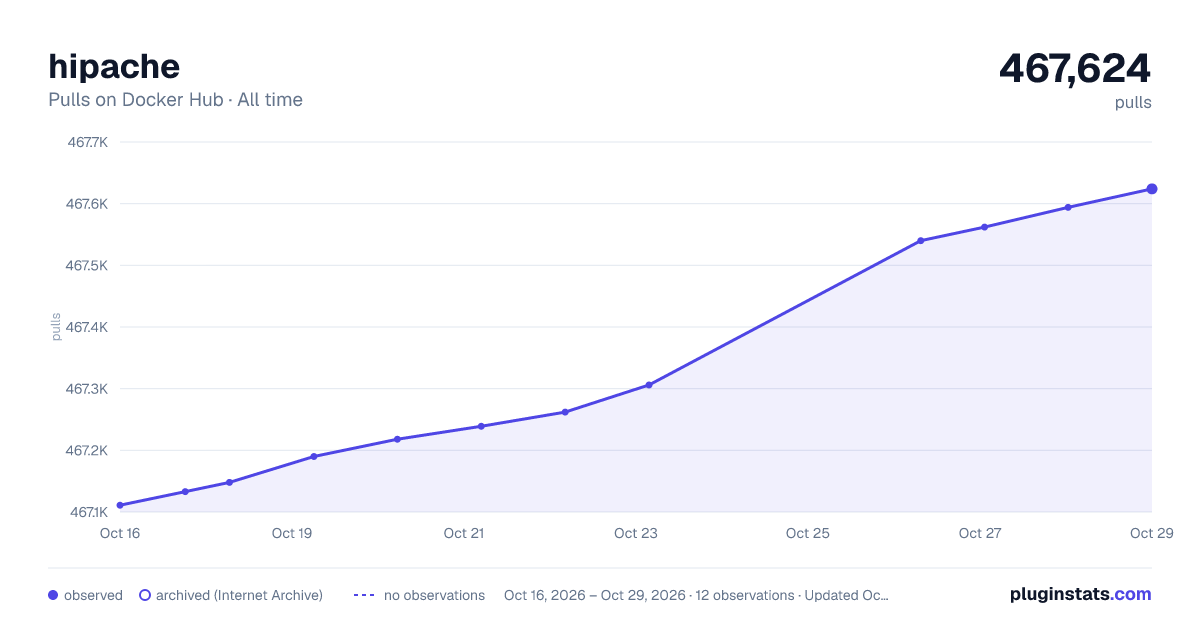Screen dimensions: 1200x630
Task: Click the Oct 16 x-axis label
Action: (x=120, y=533)
